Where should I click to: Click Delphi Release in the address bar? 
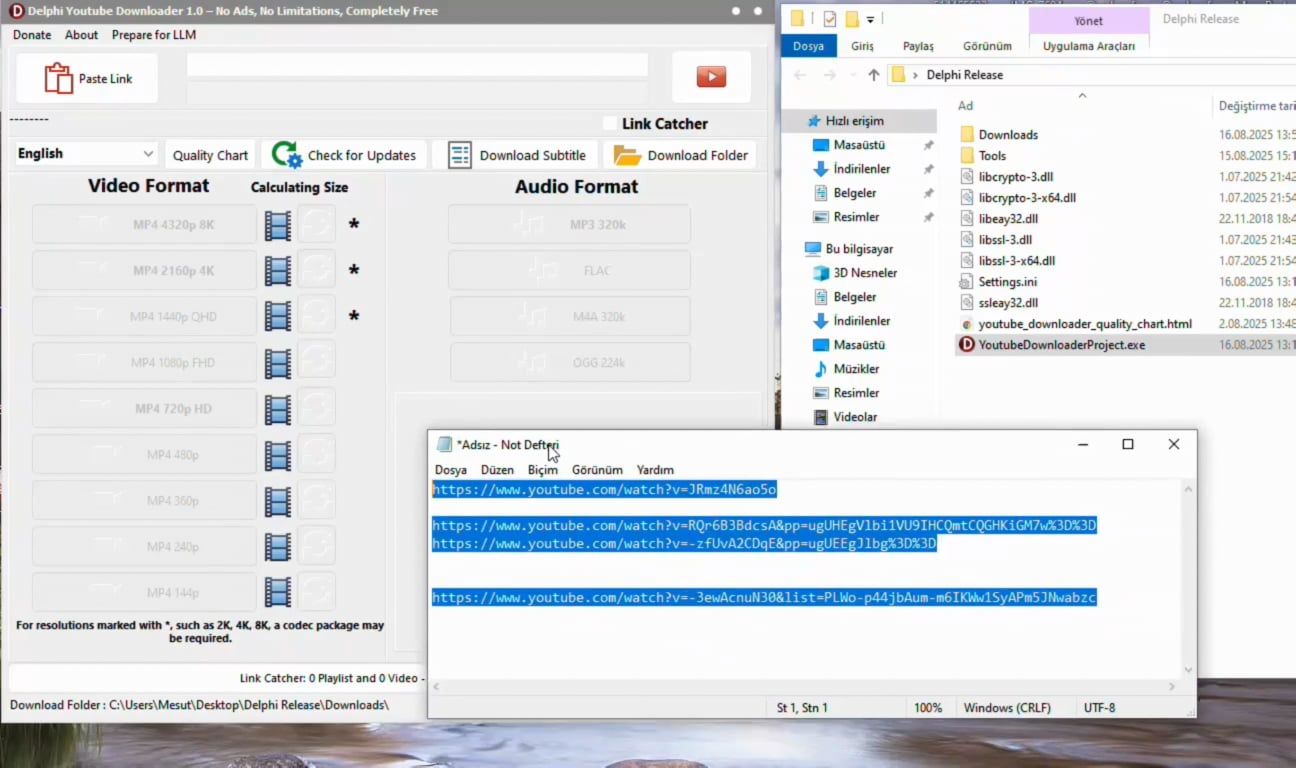click(964, 75)
